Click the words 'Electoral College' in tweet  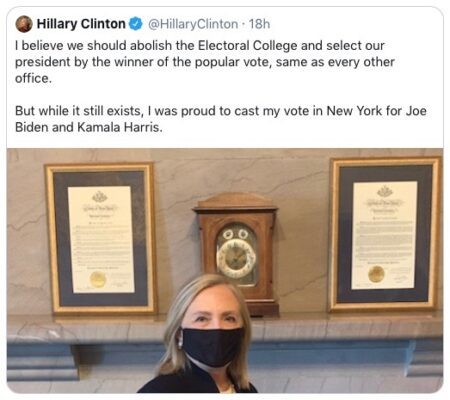(247, 46)
